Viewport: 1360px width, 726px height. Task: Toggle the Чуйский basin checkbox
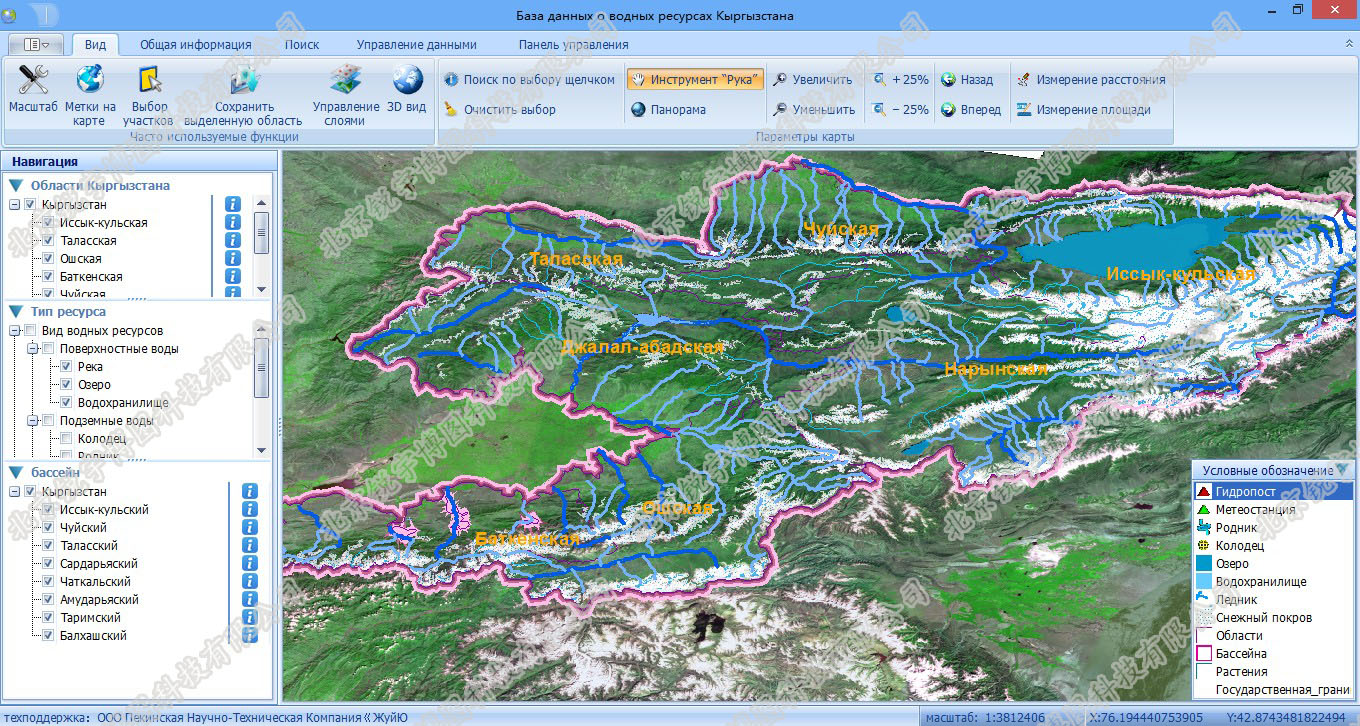click(48, 528)
